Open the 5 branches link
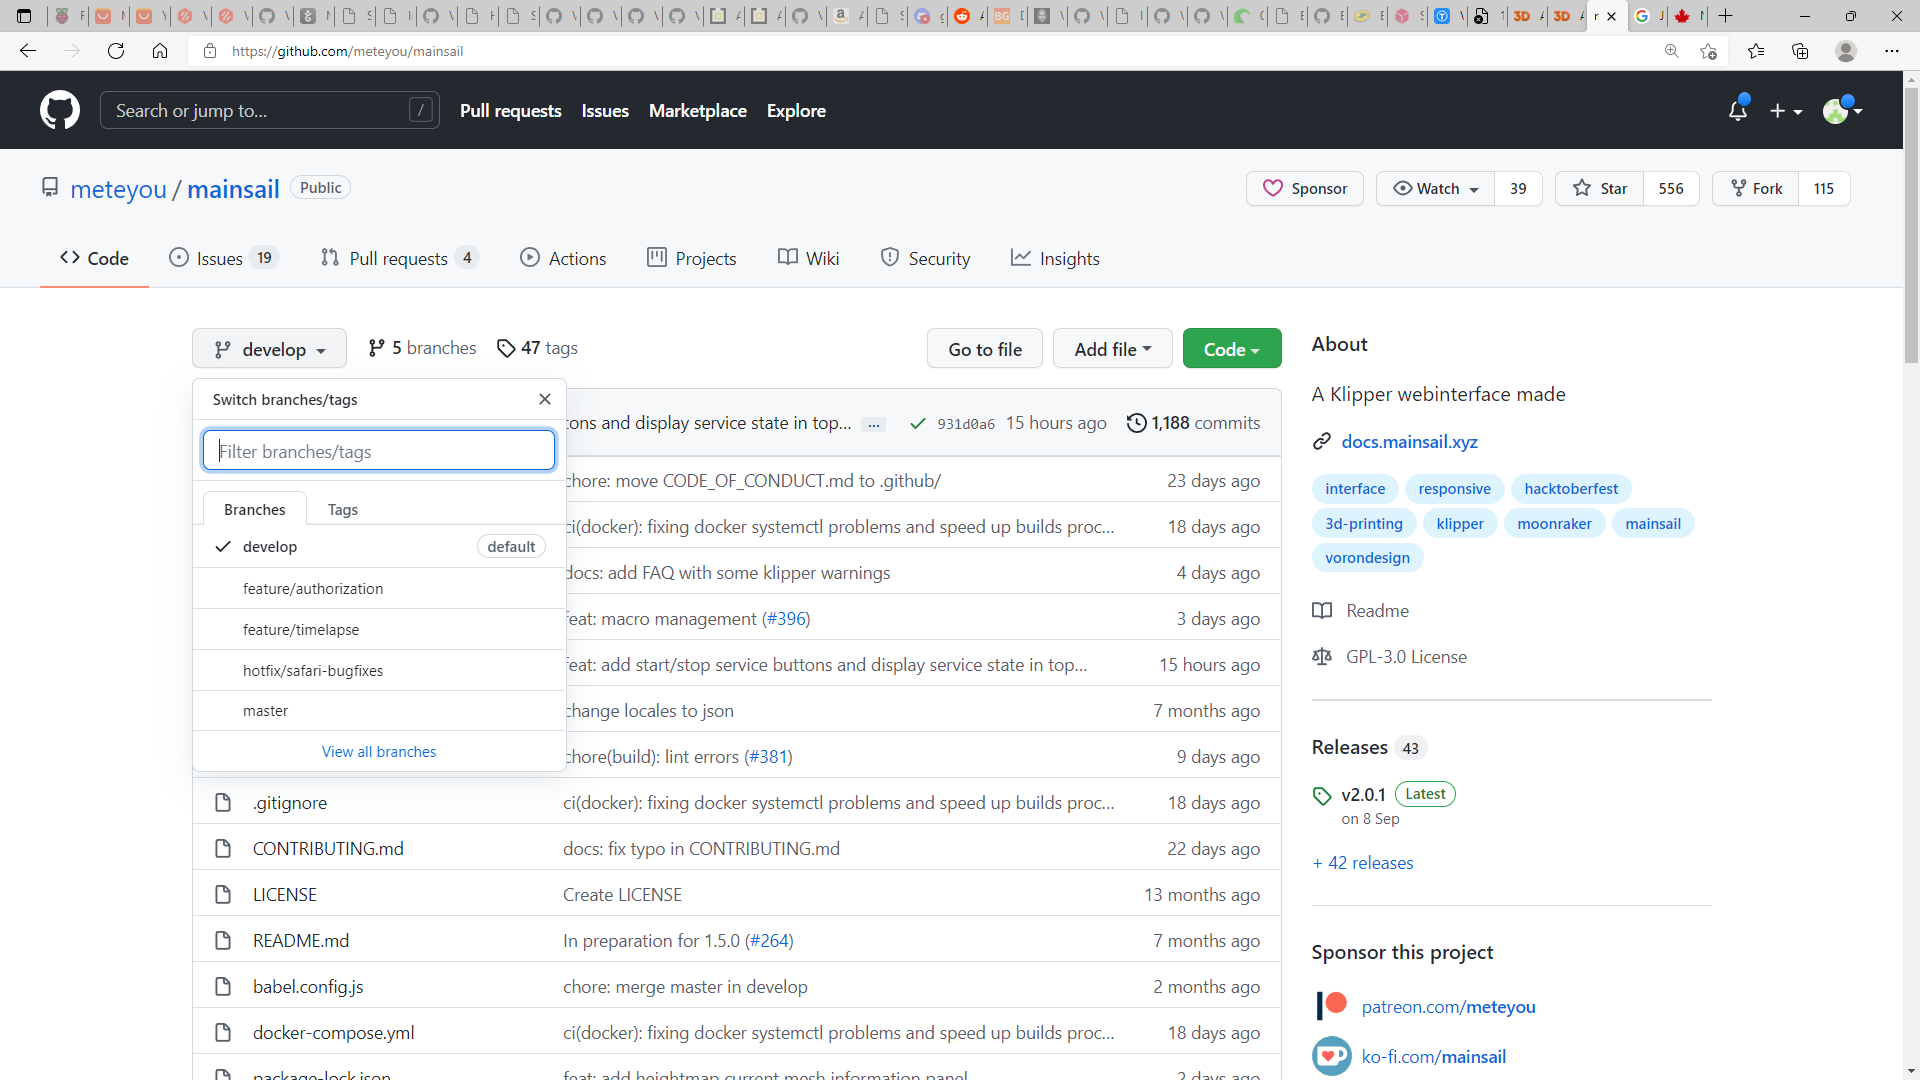 pos(422,348)
